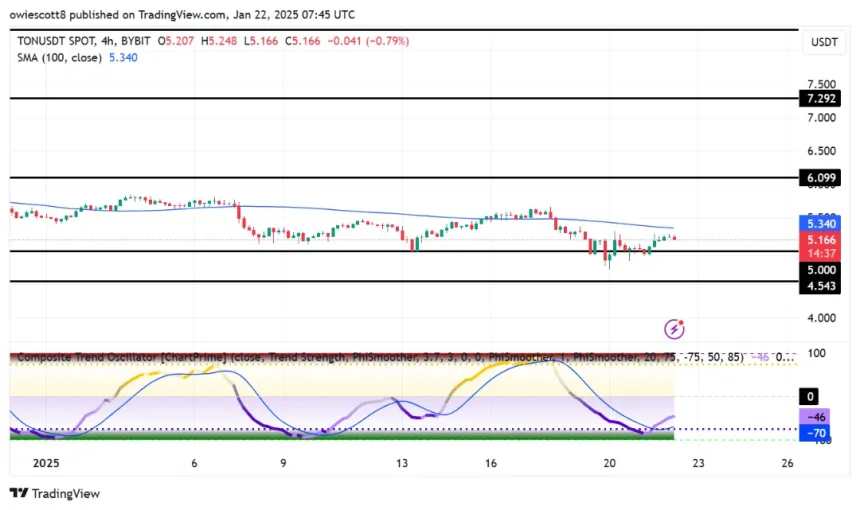Click the 20 date marker on time axis
Viewport: 860px width, 510px height.
[609, 463]
